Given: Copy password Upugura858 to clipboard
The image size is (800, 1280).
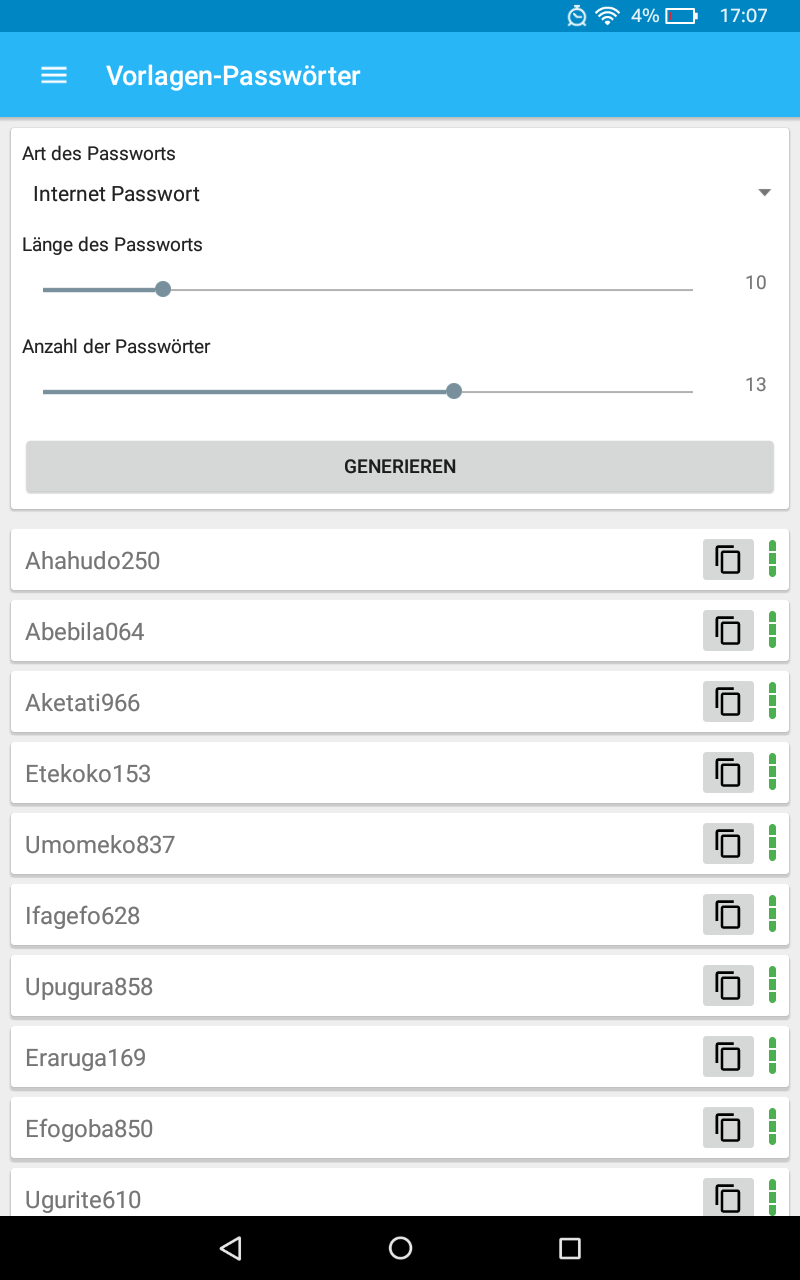Looking at the screenshot, I should click(x=727, y=985).
